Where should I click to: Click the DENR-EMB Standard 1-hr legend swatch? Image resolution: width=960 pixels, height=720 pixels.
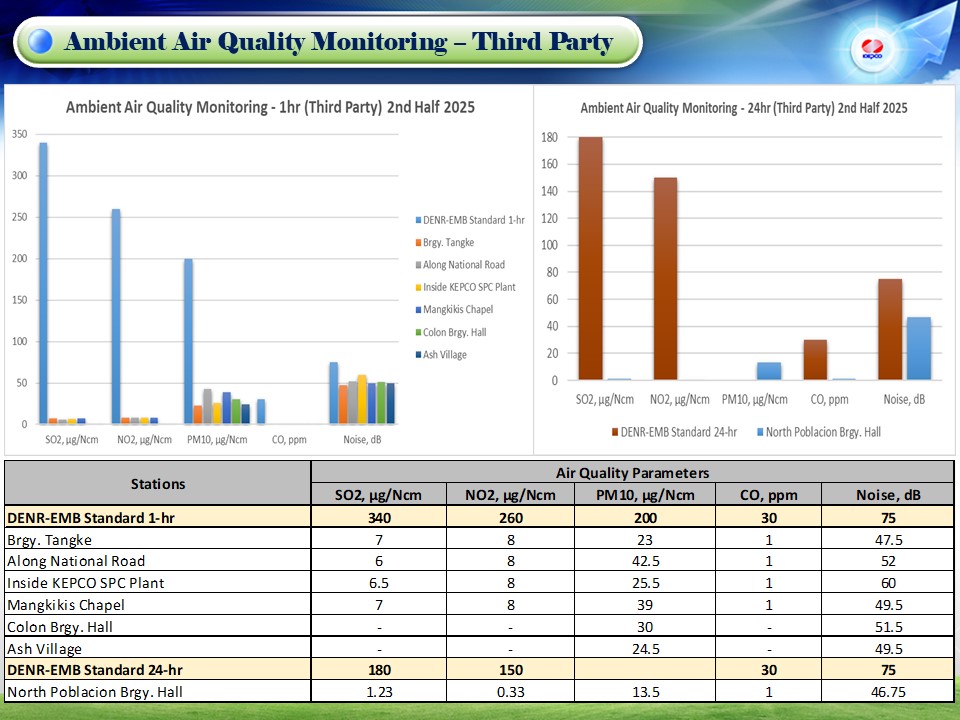[x=417, y=220]
